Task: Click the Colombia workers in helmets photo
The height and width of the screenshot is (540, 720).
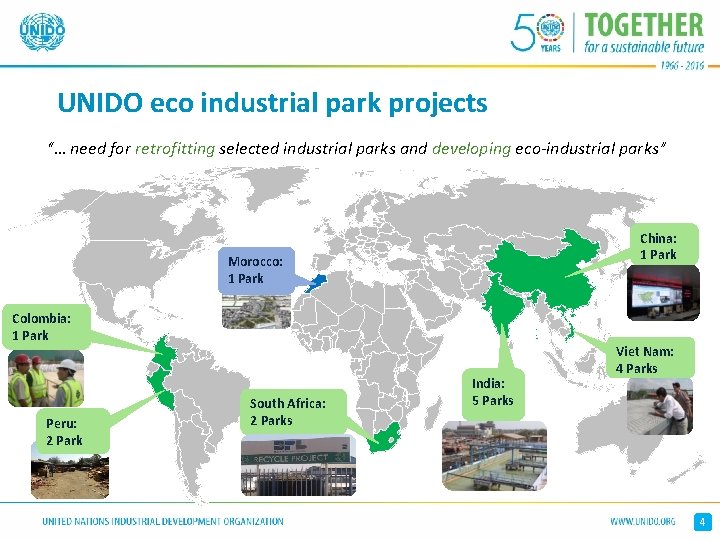Action: pos(46,378)
